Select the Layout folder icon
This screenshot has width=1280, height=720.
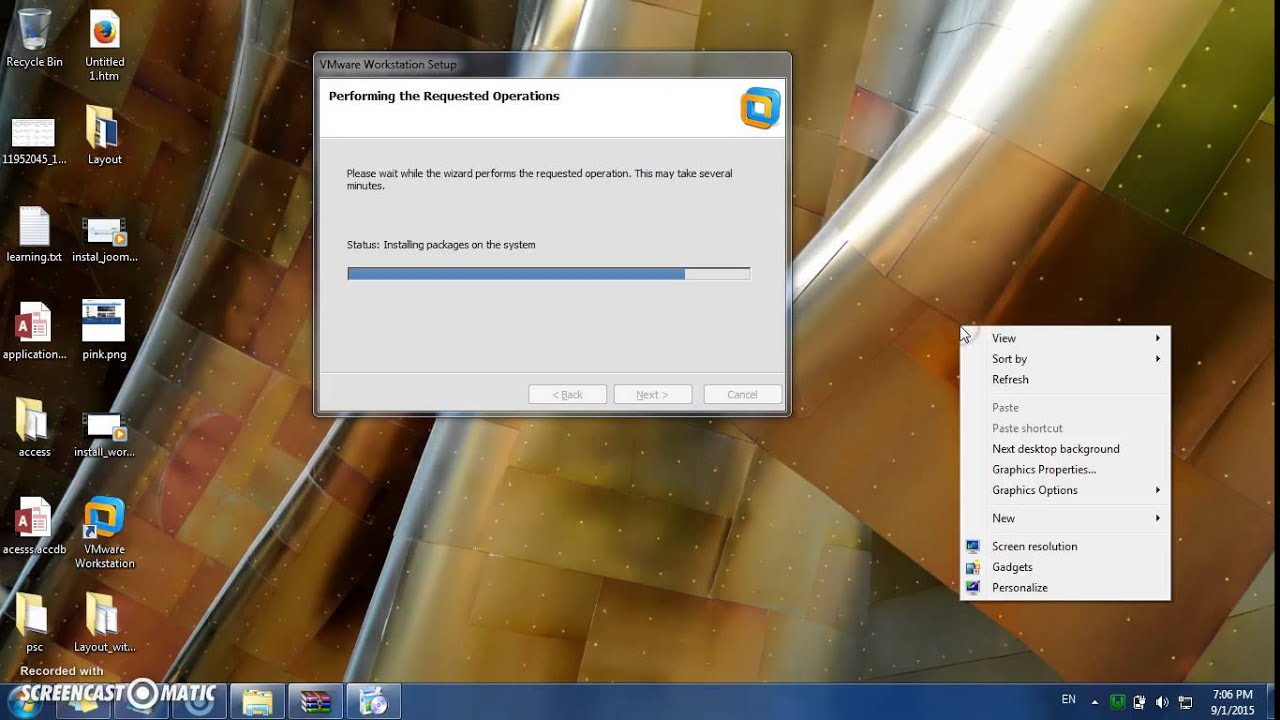tap(104, 136)
